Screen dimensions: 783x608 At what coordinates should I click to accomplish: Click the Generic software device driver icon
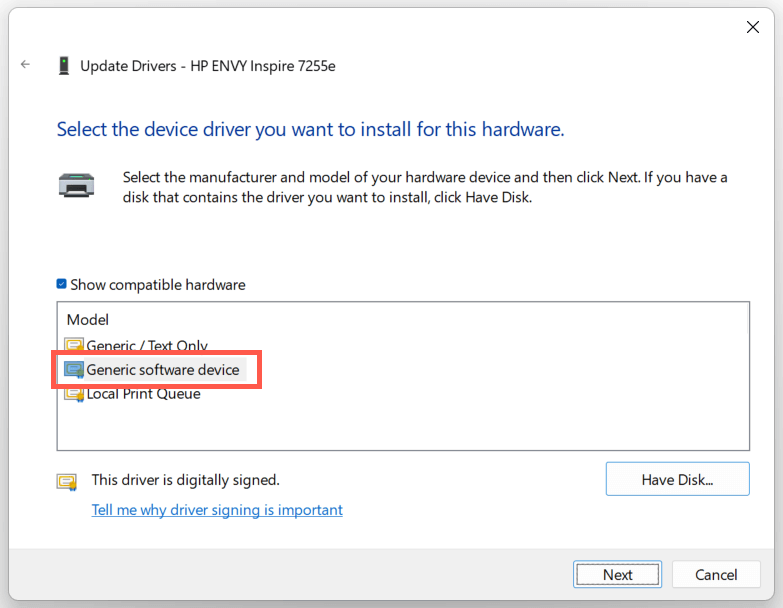(x=74, y=370)
